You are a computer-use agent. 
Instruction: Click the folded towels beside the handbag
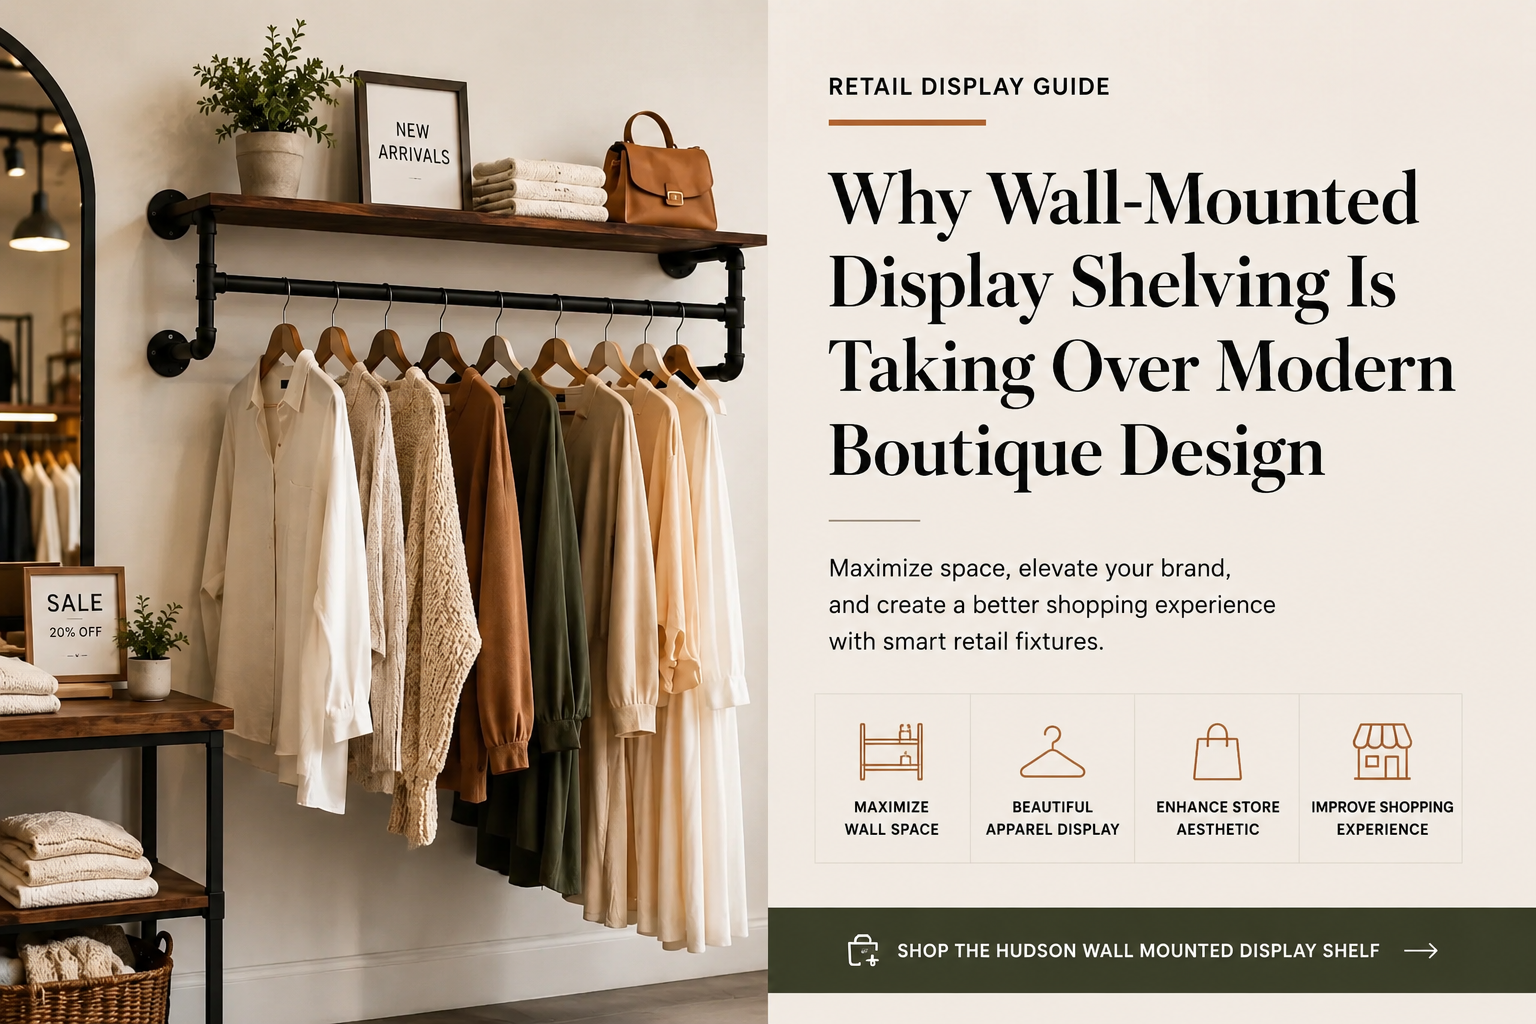tap(540, 189)
